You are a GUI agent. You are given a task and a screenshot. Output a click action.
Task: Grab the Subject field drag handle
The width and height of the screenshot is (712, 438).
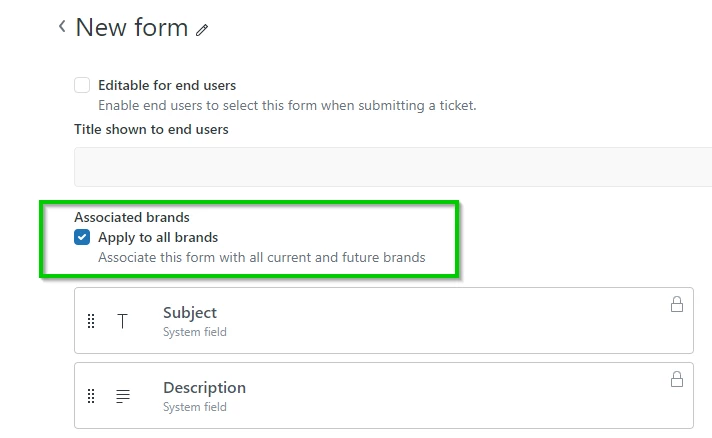click(x=91, y=321)
